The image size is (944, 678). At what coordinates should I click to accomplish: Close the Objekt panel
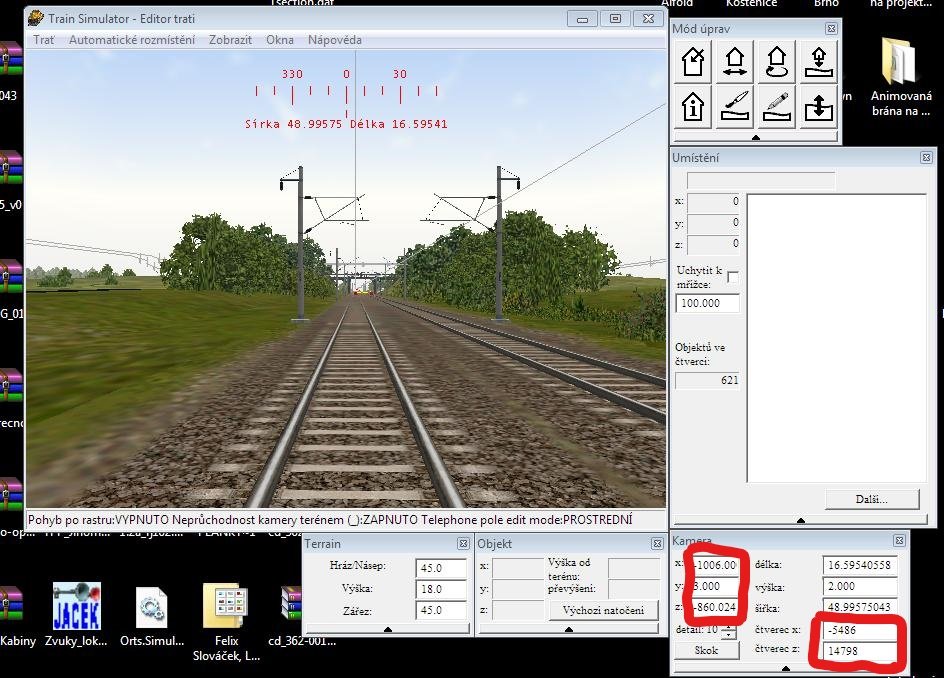(657, 544)
